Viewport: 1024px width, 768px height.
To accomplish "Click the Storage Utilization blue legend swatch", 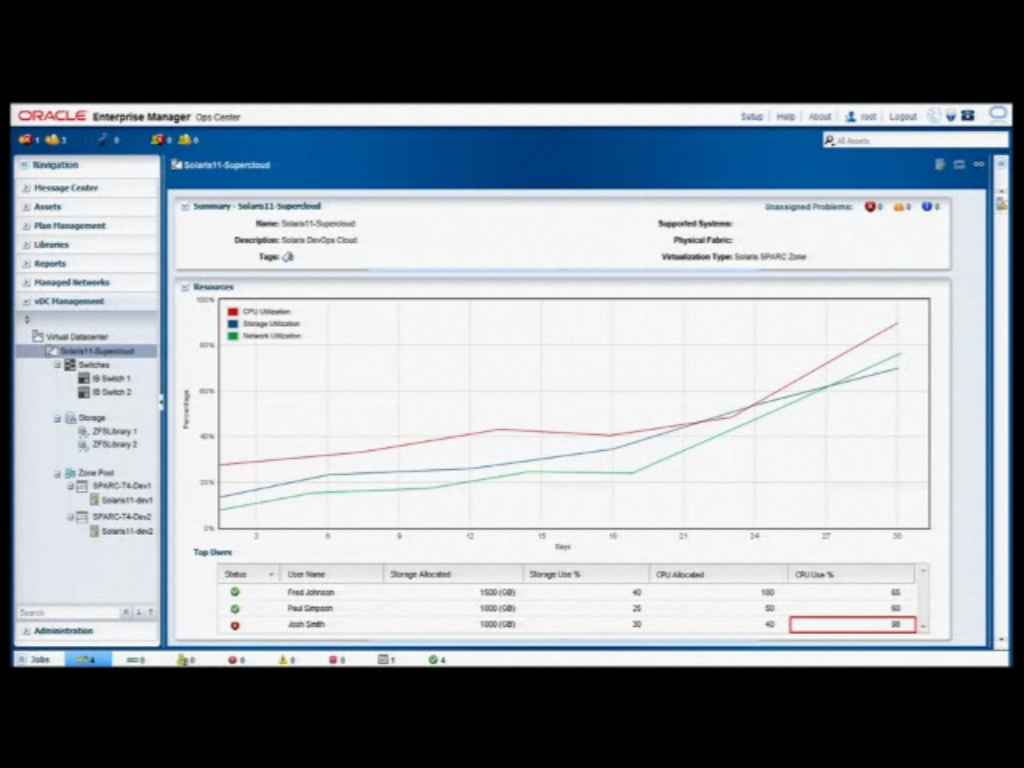I will (x=232, y=323).
